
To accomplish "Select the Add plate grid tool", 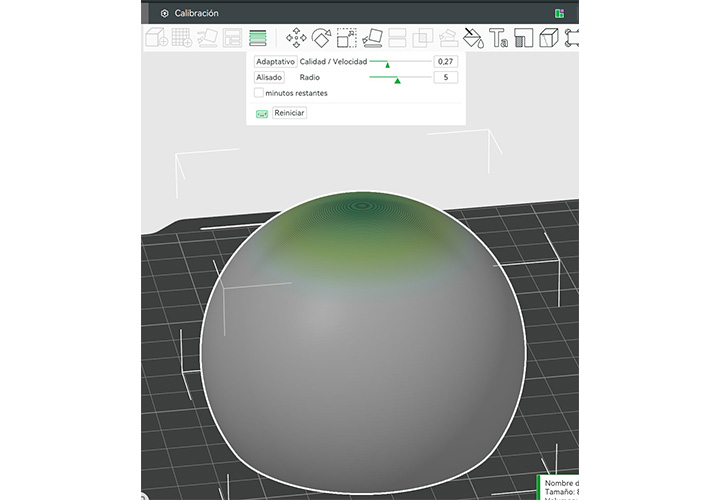I will [x=182, y=38].
